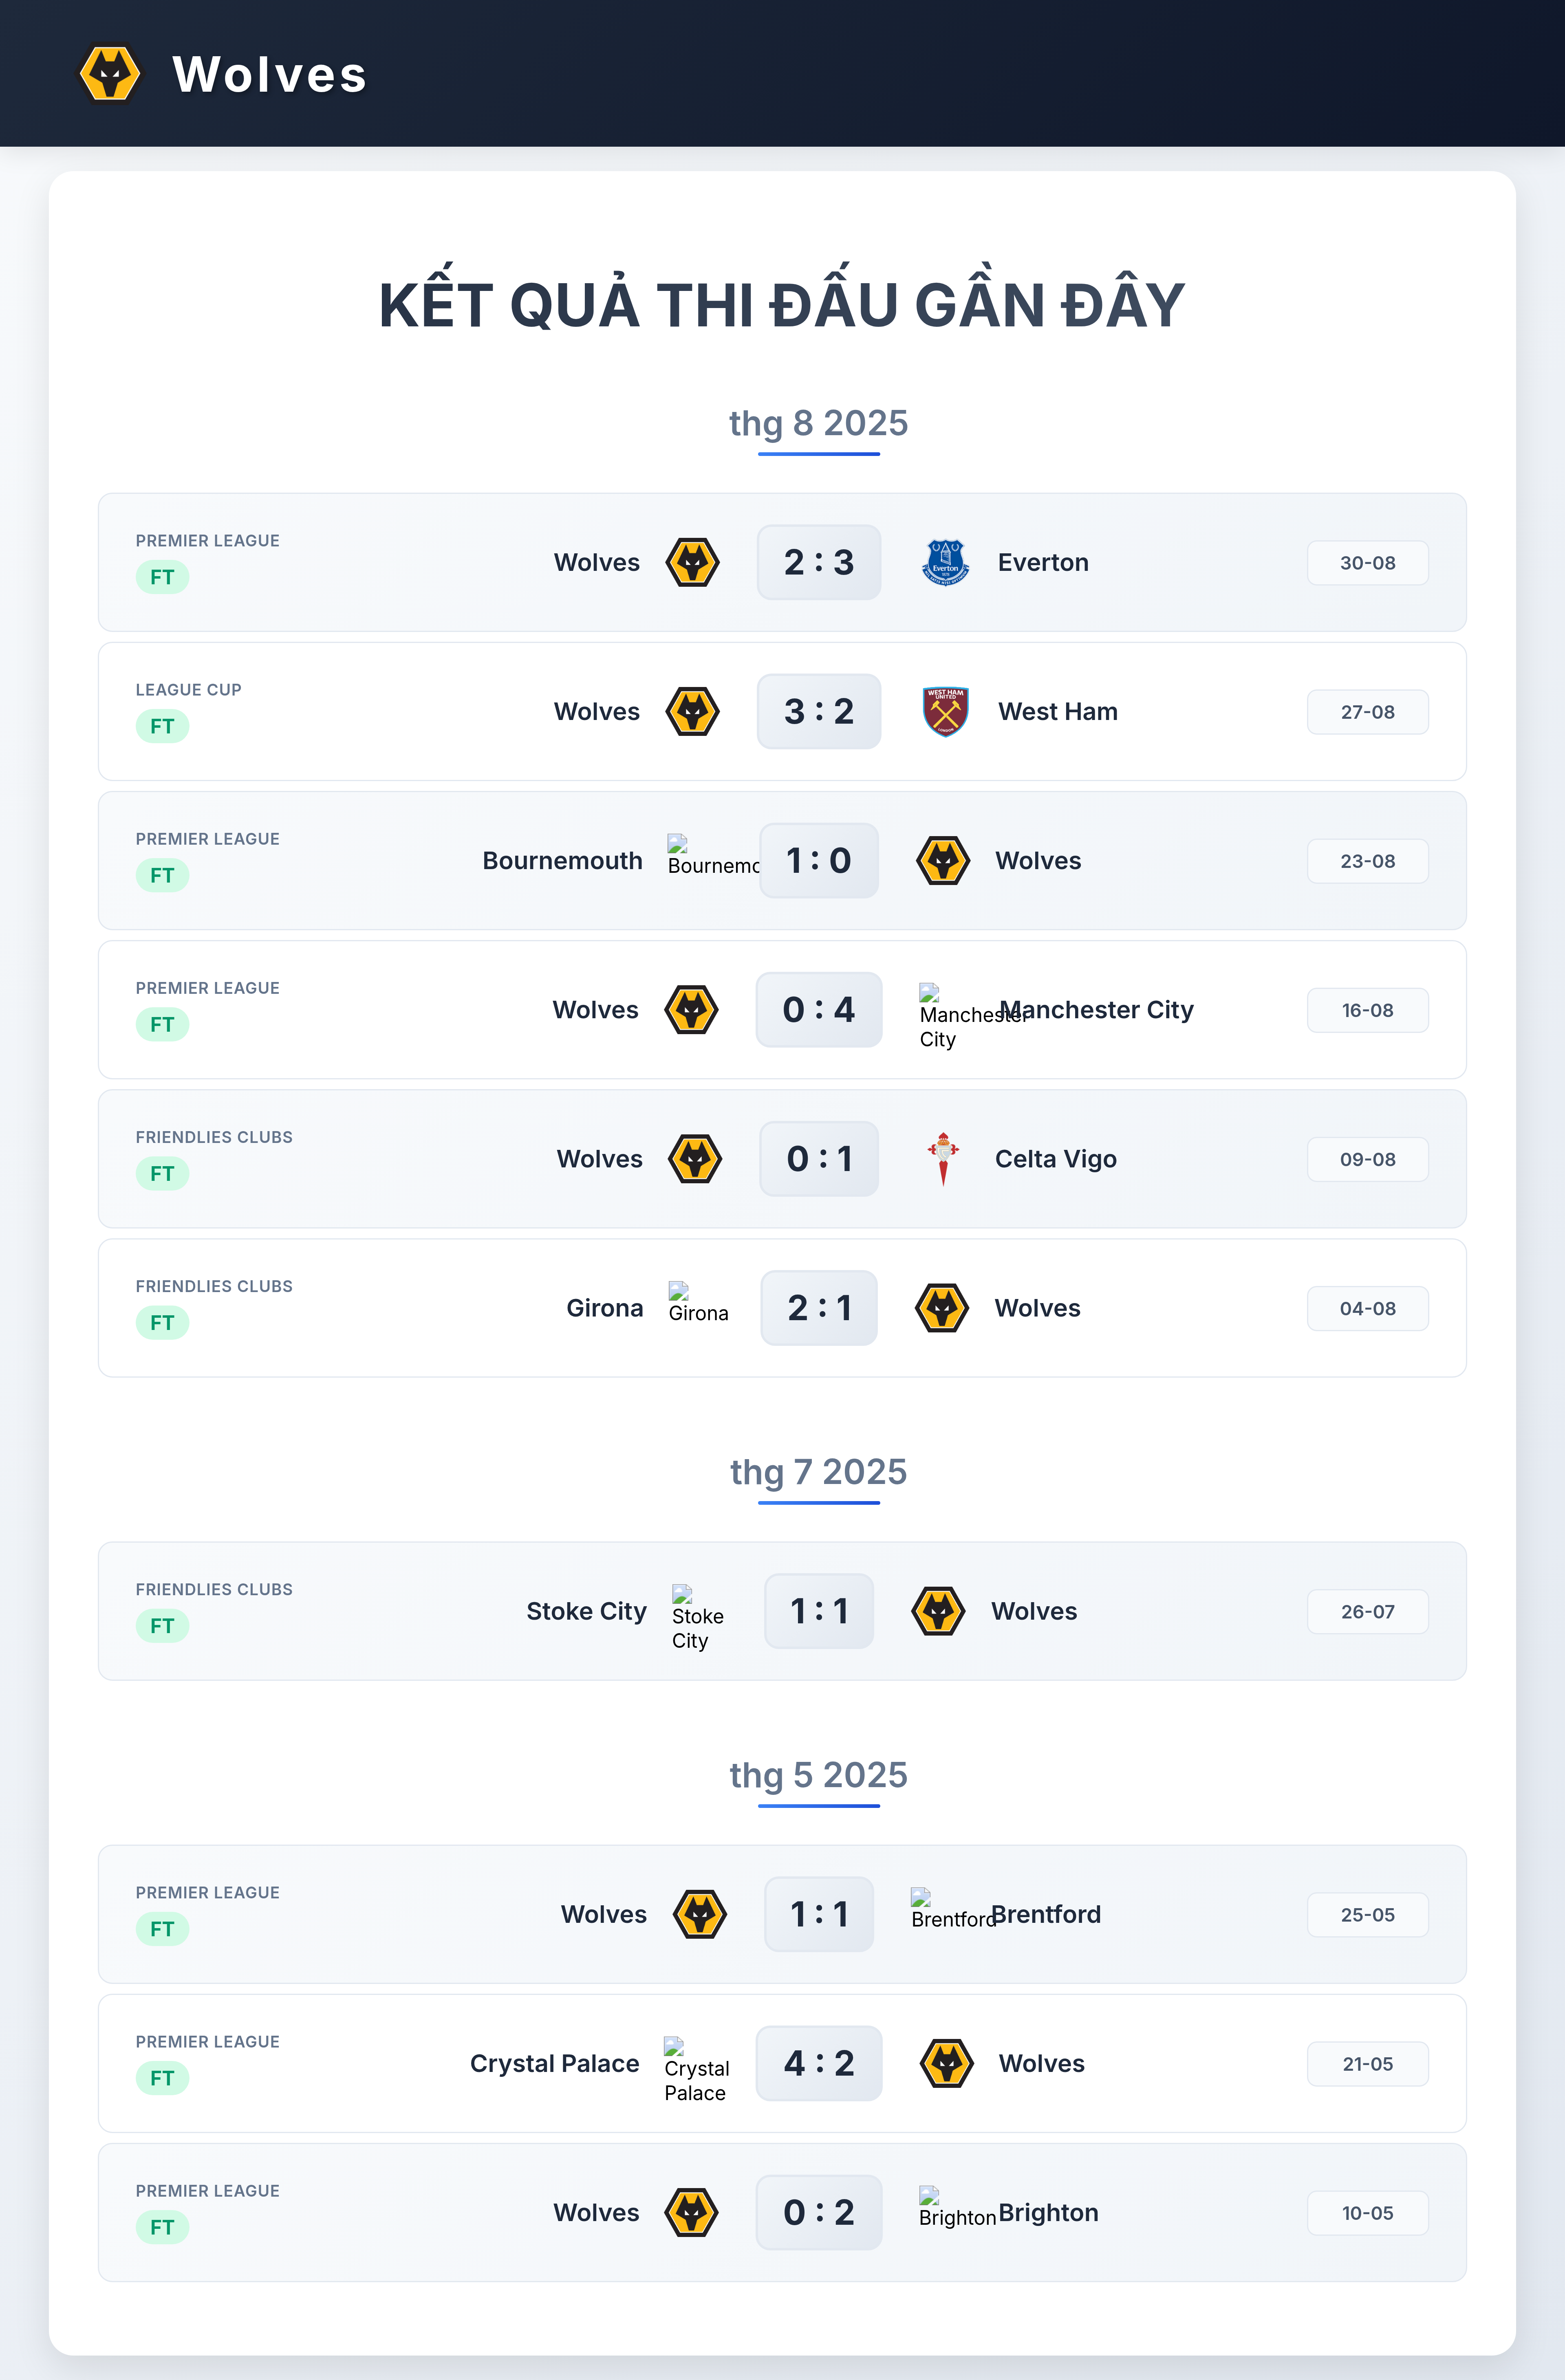Click Wolves crest in the Girona match row

coord(942,1307)
